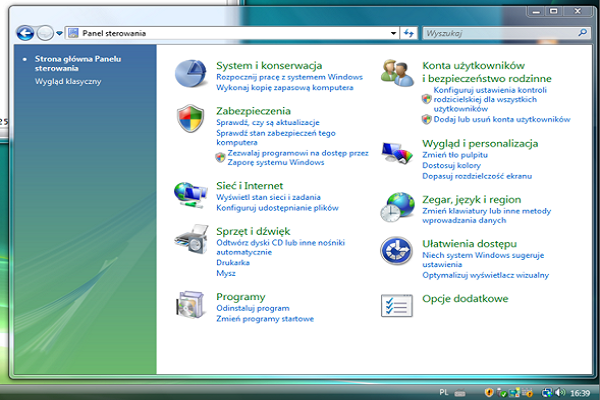Click the Mysz link
This screenshot has height=400, width=600.
(x=226, y=273)
